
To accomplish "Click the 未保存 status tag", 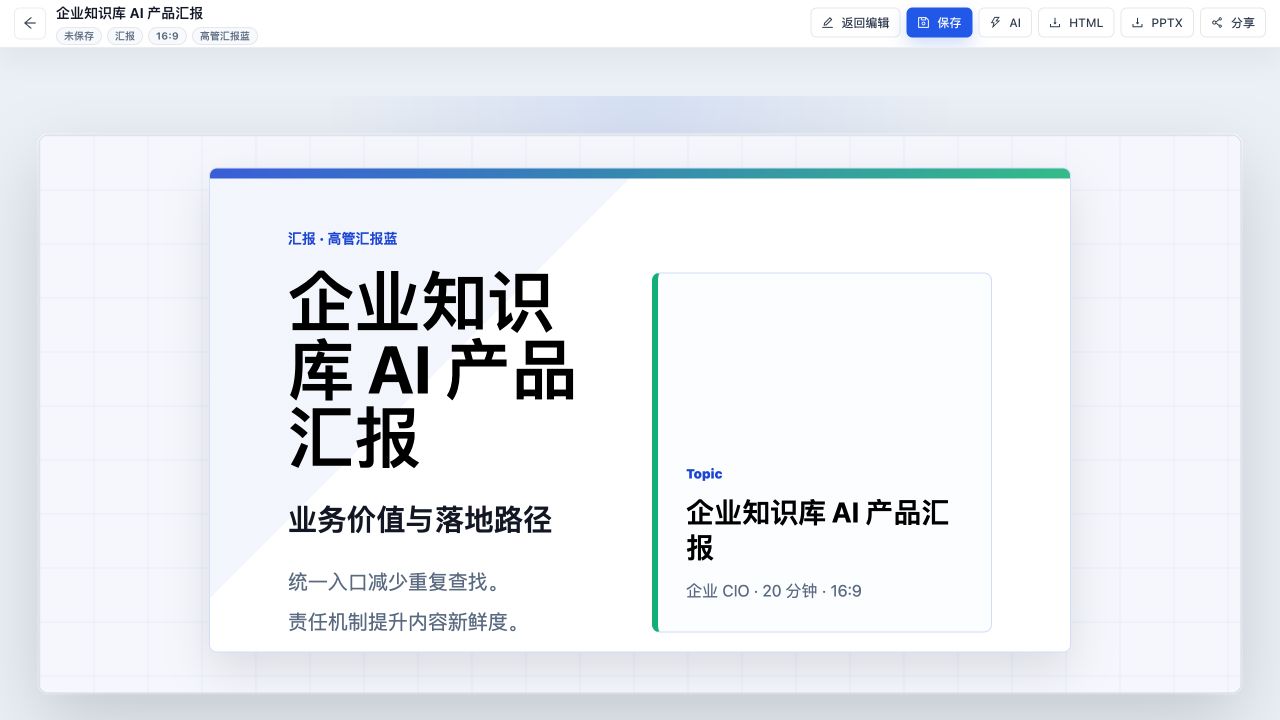I will pos(79,36).
